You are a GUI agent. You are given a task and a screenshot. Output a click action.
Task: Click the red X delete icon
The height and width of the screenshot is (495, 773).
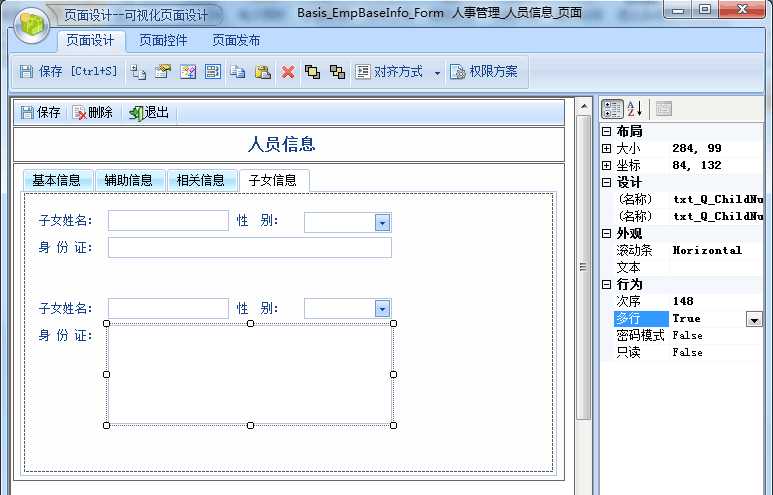[288, 72]
